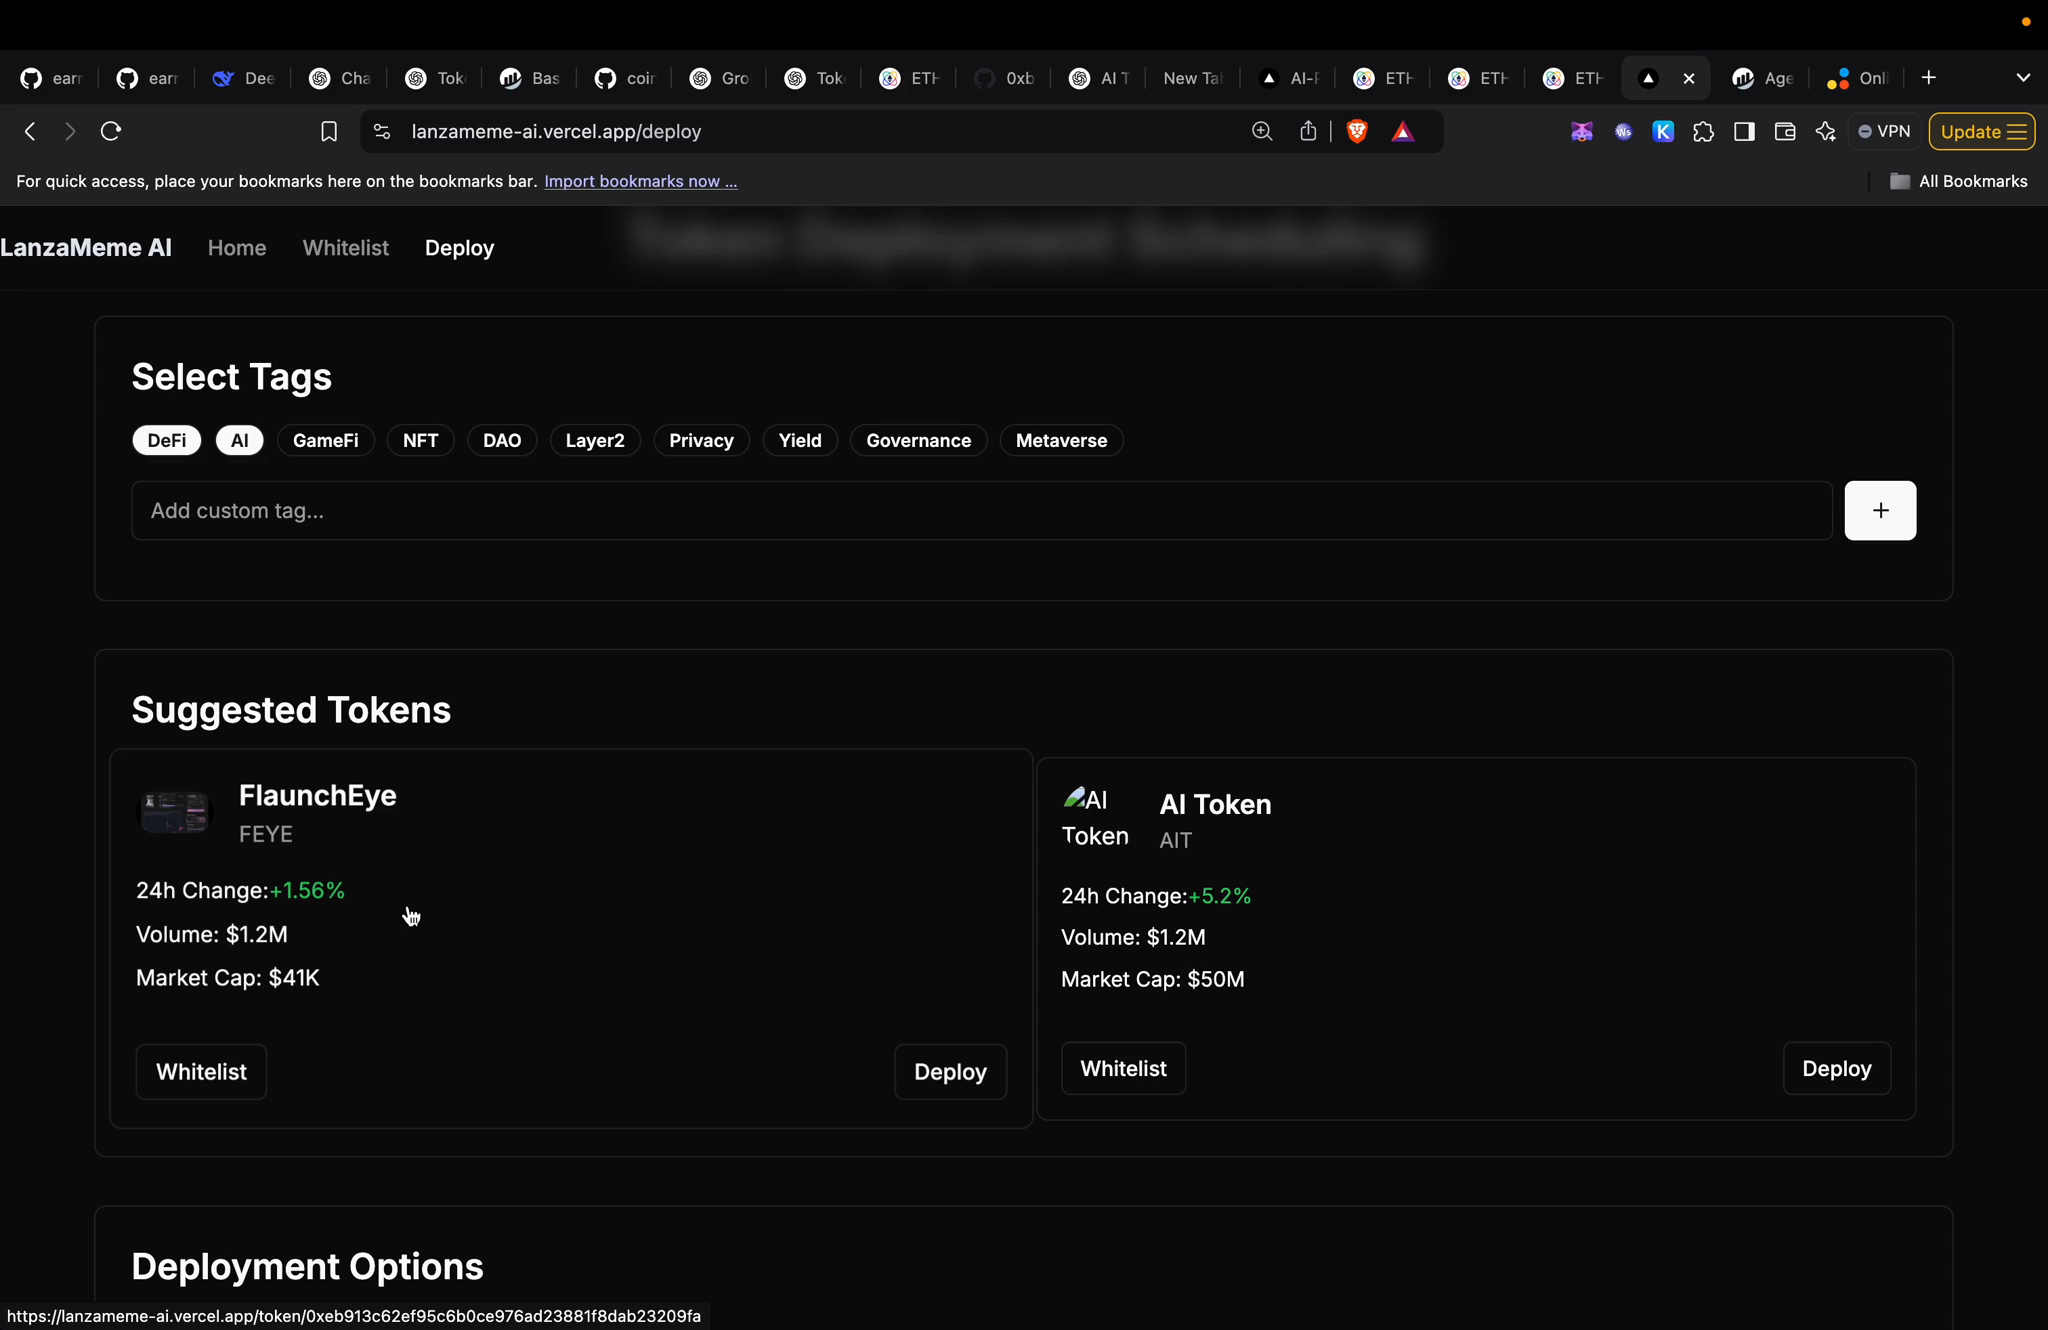Open the FlaunchEye token name link
Viewport: 2048px width, 1330px height.
317,795
